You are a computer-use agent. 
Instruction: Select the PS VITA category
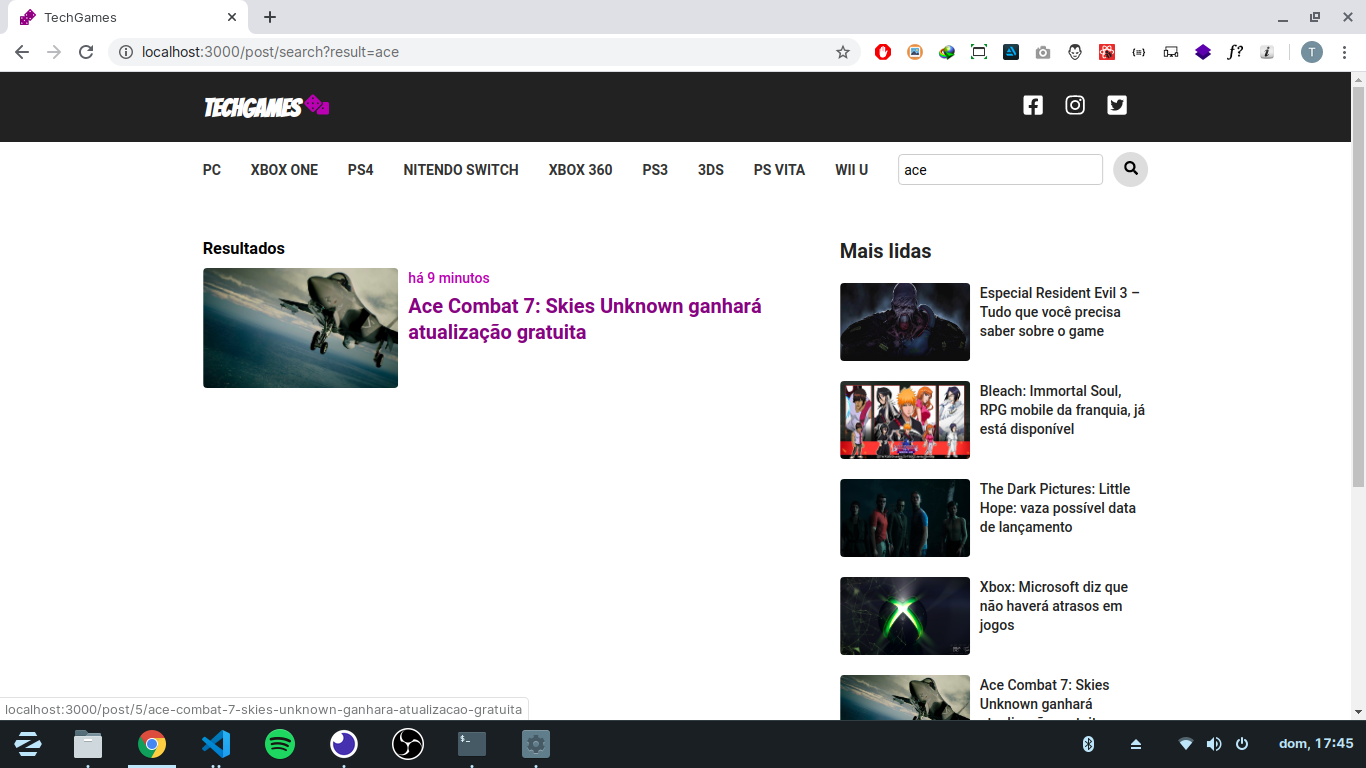pos(779,170)
